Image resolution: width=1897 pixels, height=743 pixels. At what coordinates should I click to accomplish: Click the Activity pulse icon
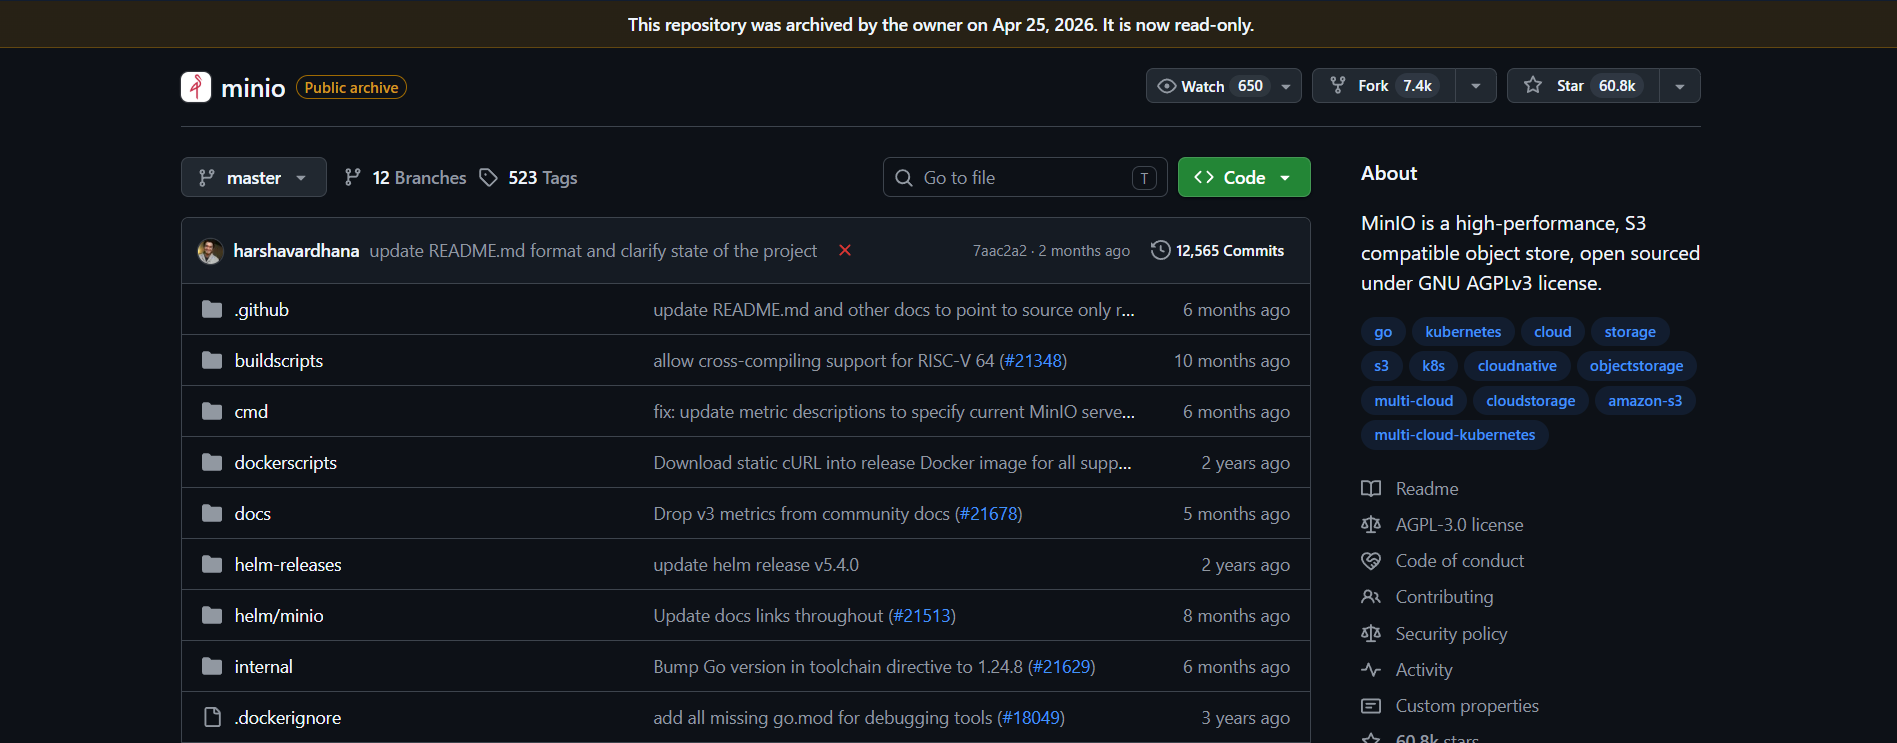click(1371, 669)
